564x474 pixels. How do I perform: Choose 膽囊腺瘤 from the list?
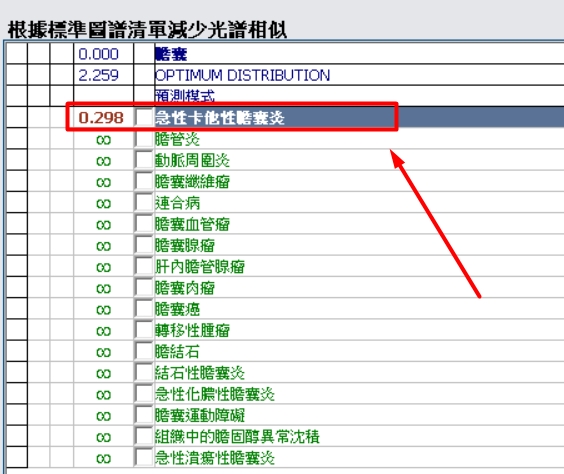pos(185,245)
